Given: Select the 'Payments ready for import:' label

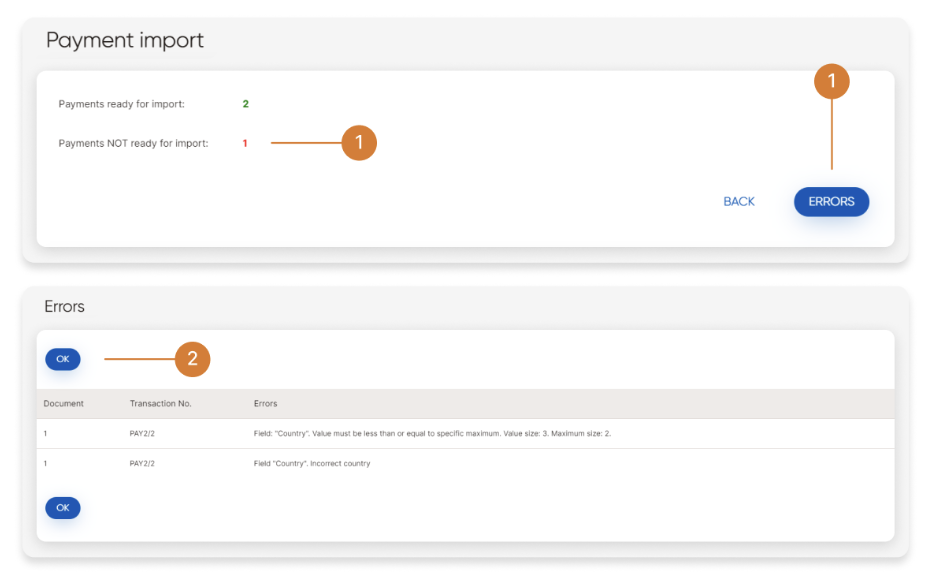Looking at the screenshot, I should pyautogui.click(x=121, y=104).
